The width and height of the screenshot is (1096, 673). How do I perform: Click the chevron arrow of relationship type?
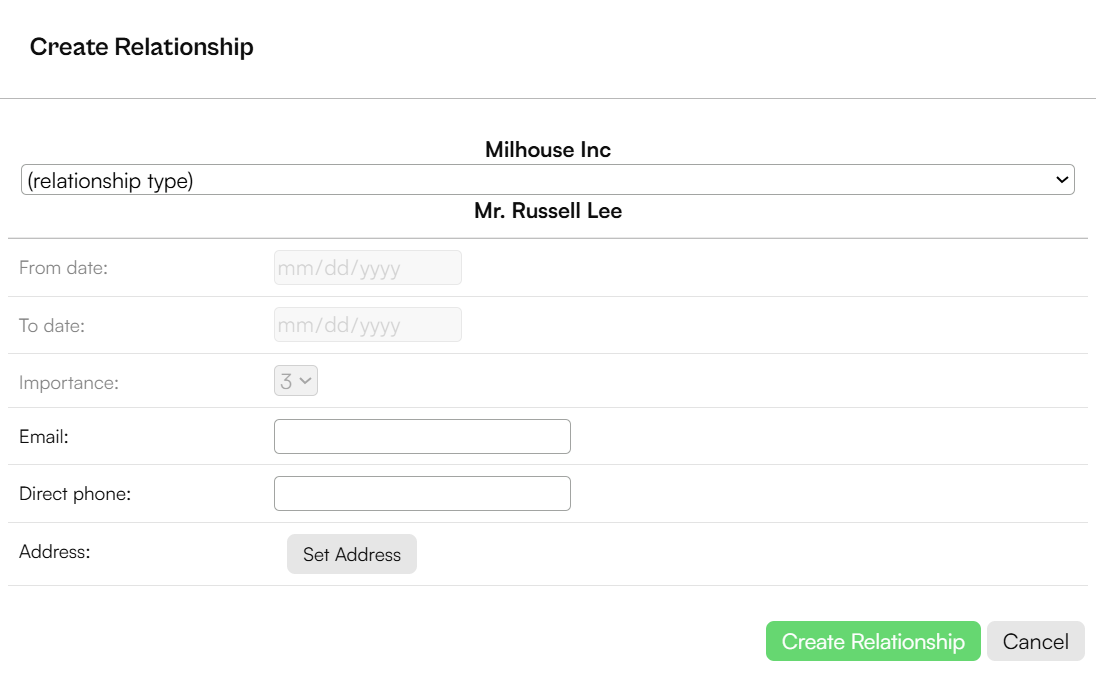tap(1062, 180)
